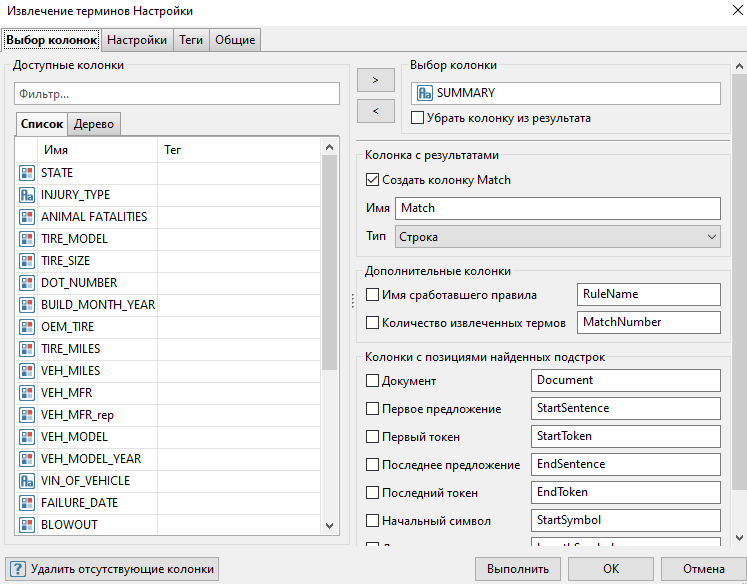747x584 pixels.
Task: Click the INJURY_TYPE string column icon
Action: click(27, 195)
